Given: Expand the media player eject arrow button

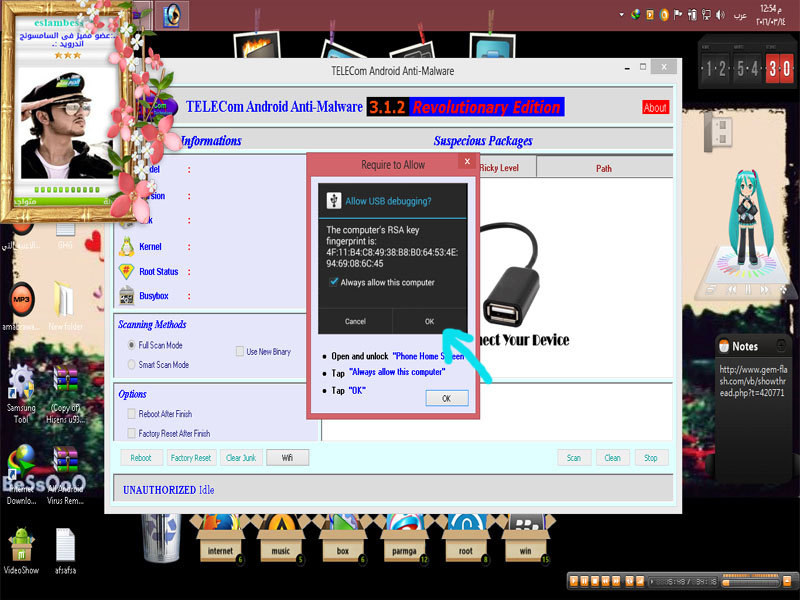Looking at the screenshot, I should [x=787, y=581].
